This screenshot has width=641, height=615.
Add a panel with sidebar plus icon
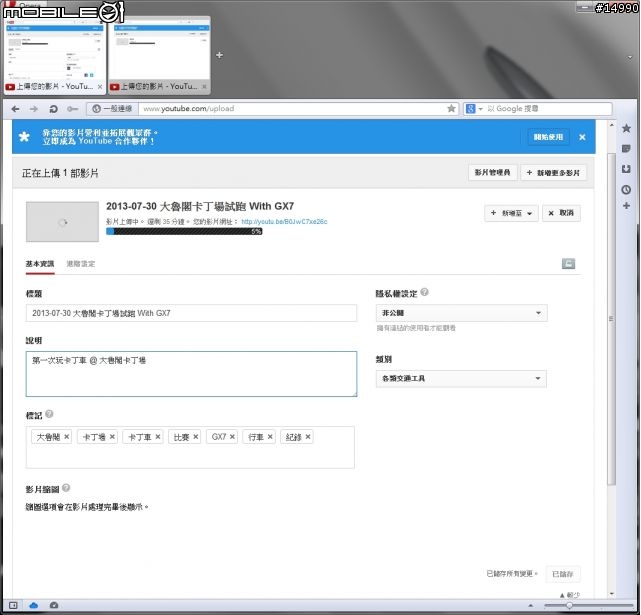(626, 206)
